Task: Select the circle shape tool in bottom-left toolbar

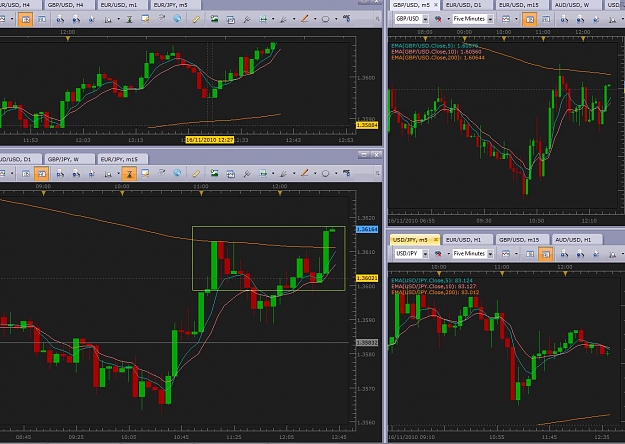Action: pyautogui.click(x=326, y=173)
